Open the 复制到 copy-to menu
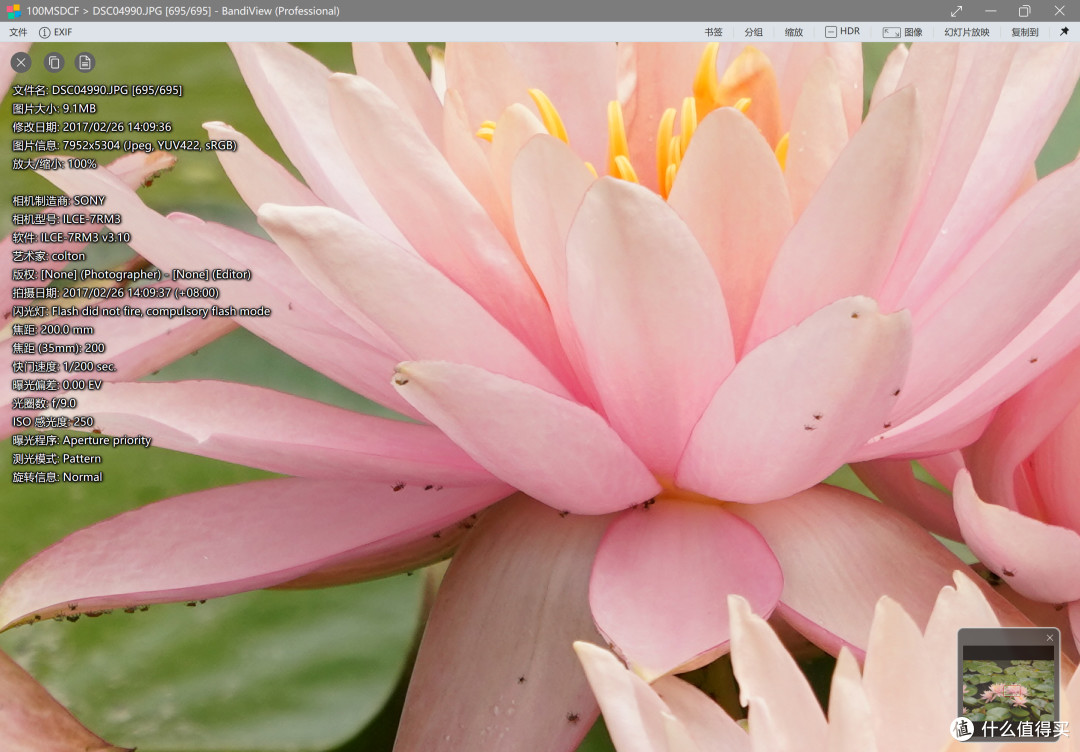This screenshot has height=752, width=1080. [1025, 32]
